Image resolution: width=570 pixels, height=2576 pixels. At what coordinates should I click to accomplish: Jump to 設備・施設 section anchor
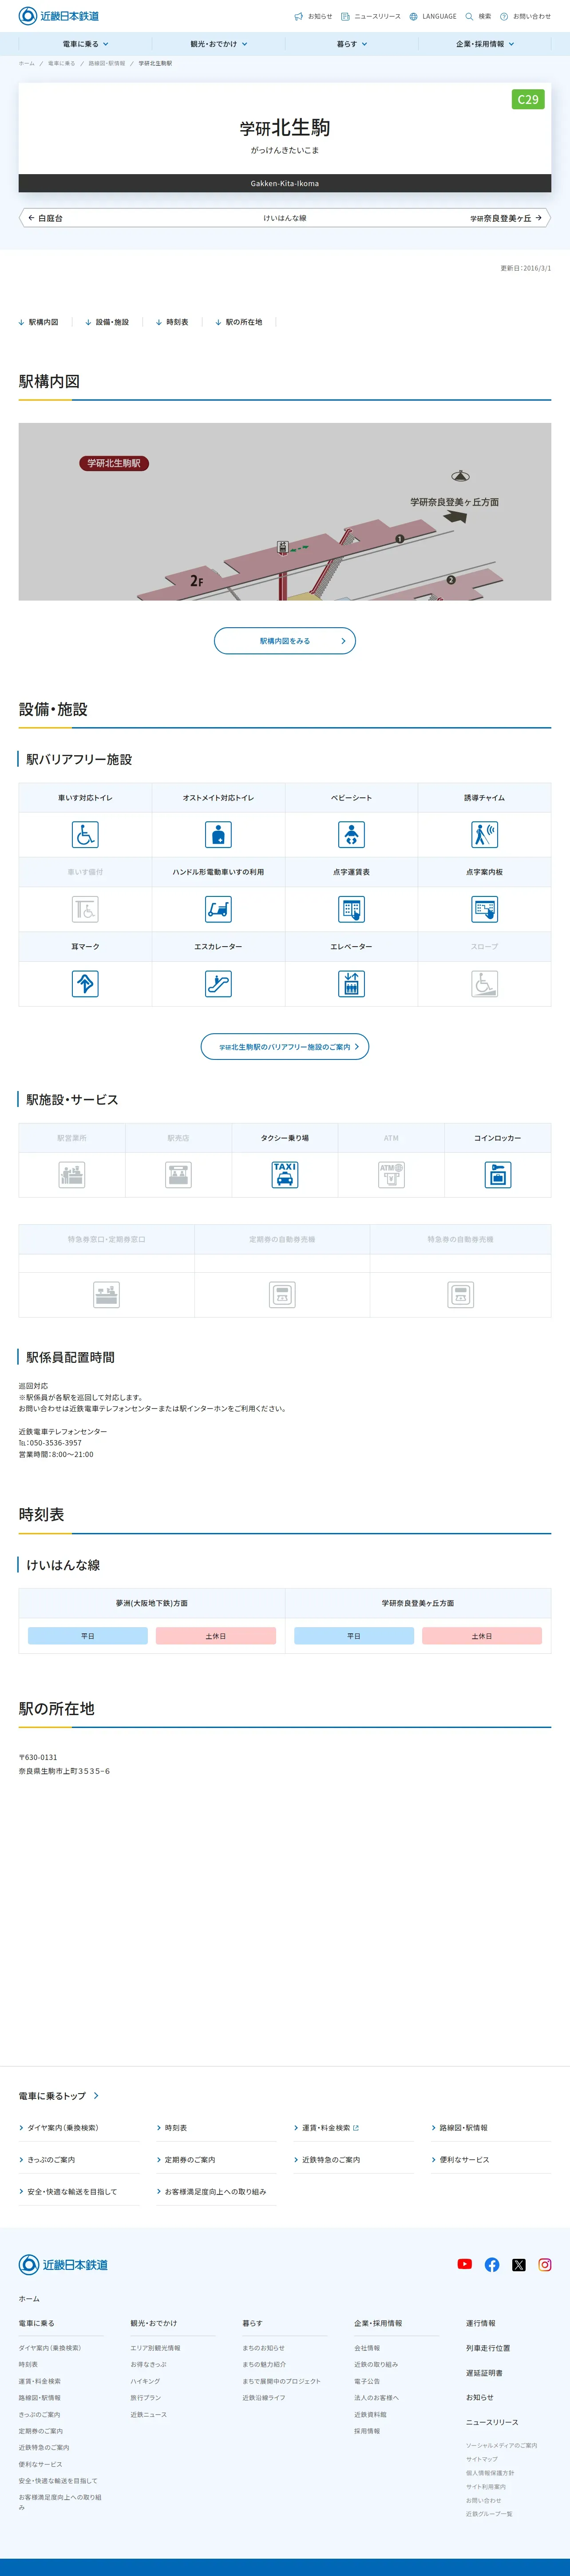point(107,322)
